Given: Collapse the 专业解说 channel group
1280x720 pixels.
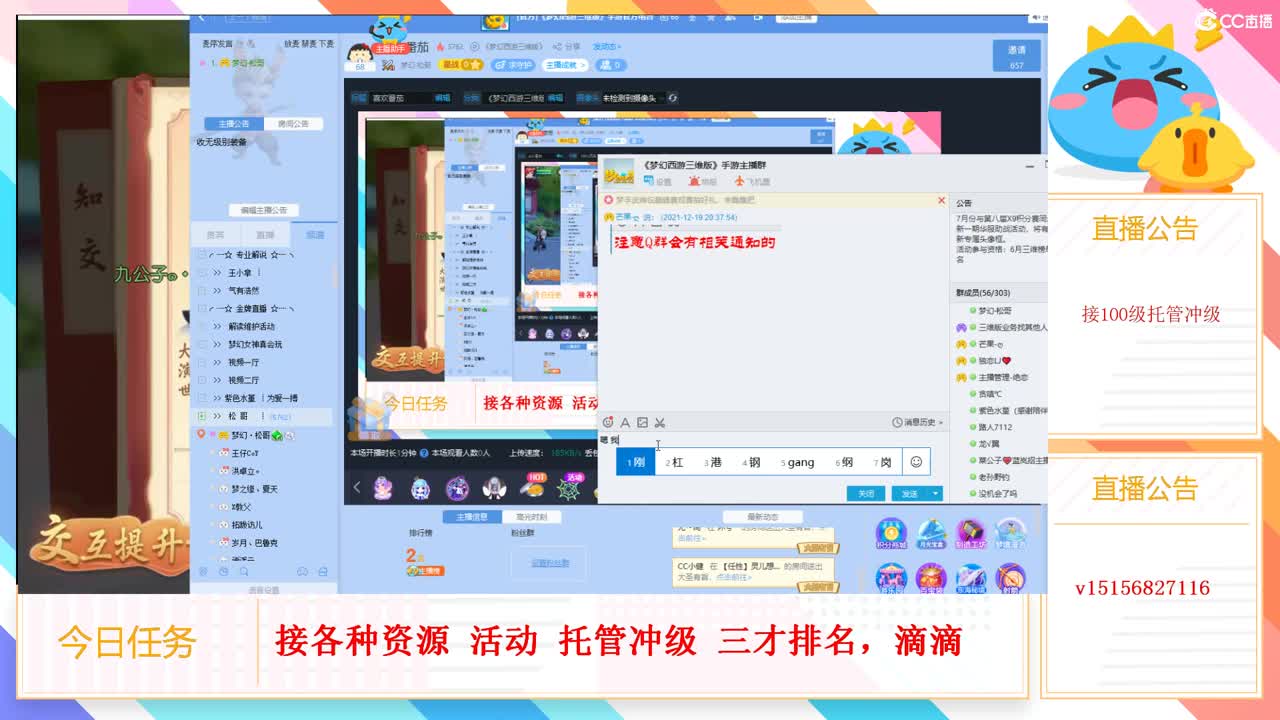Looking at the screenshot, I should 203,254.
